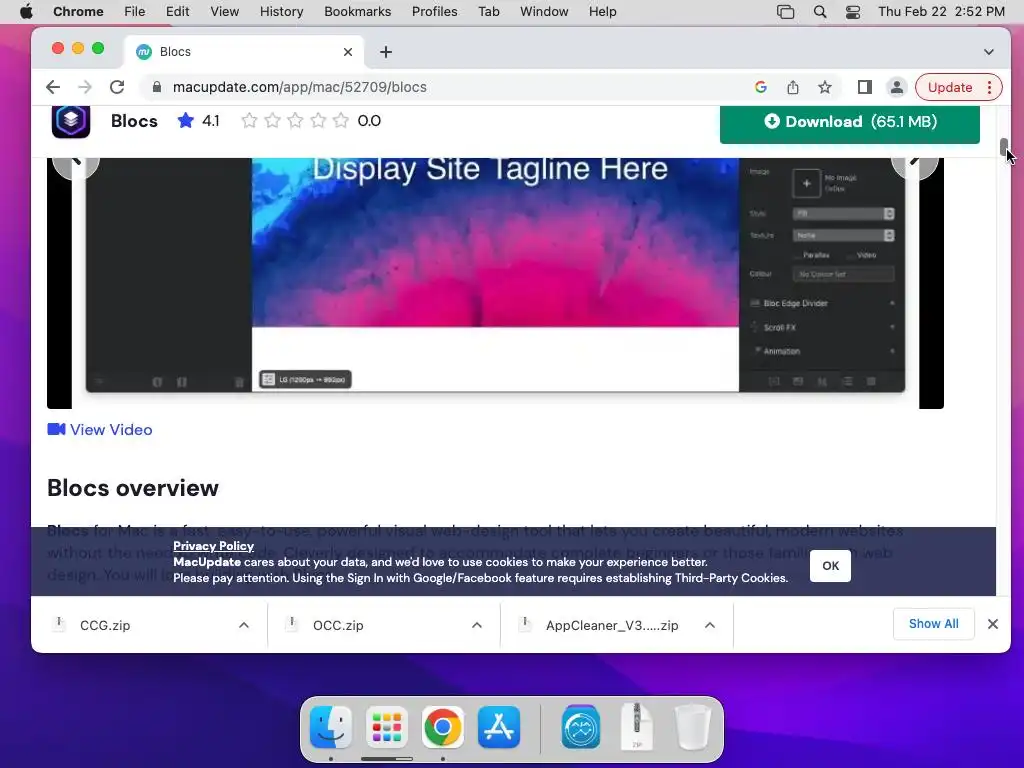Expand OCC.zip download options chevron

pos(477,625)
